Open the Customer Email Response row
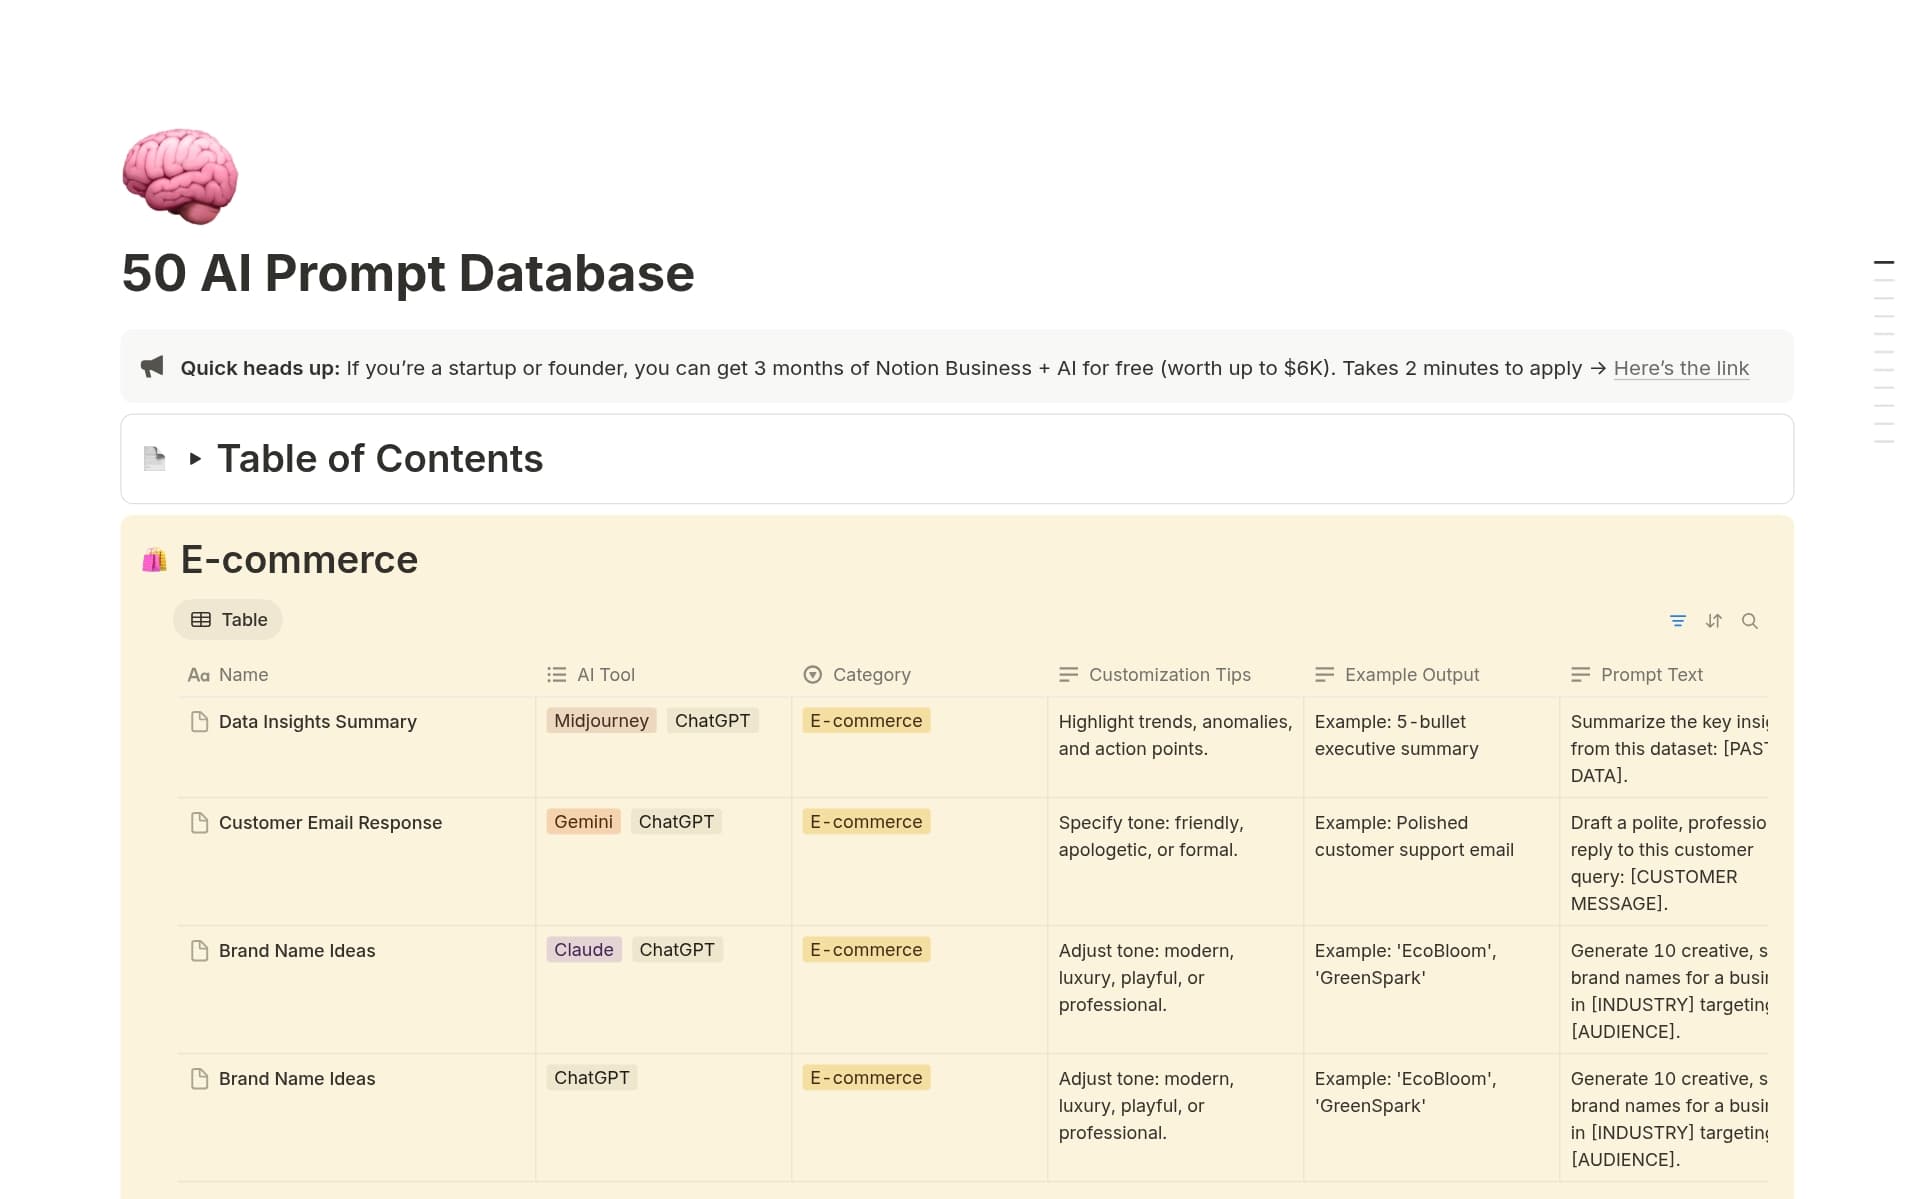1920x1199 pixels. click(330, 822)
